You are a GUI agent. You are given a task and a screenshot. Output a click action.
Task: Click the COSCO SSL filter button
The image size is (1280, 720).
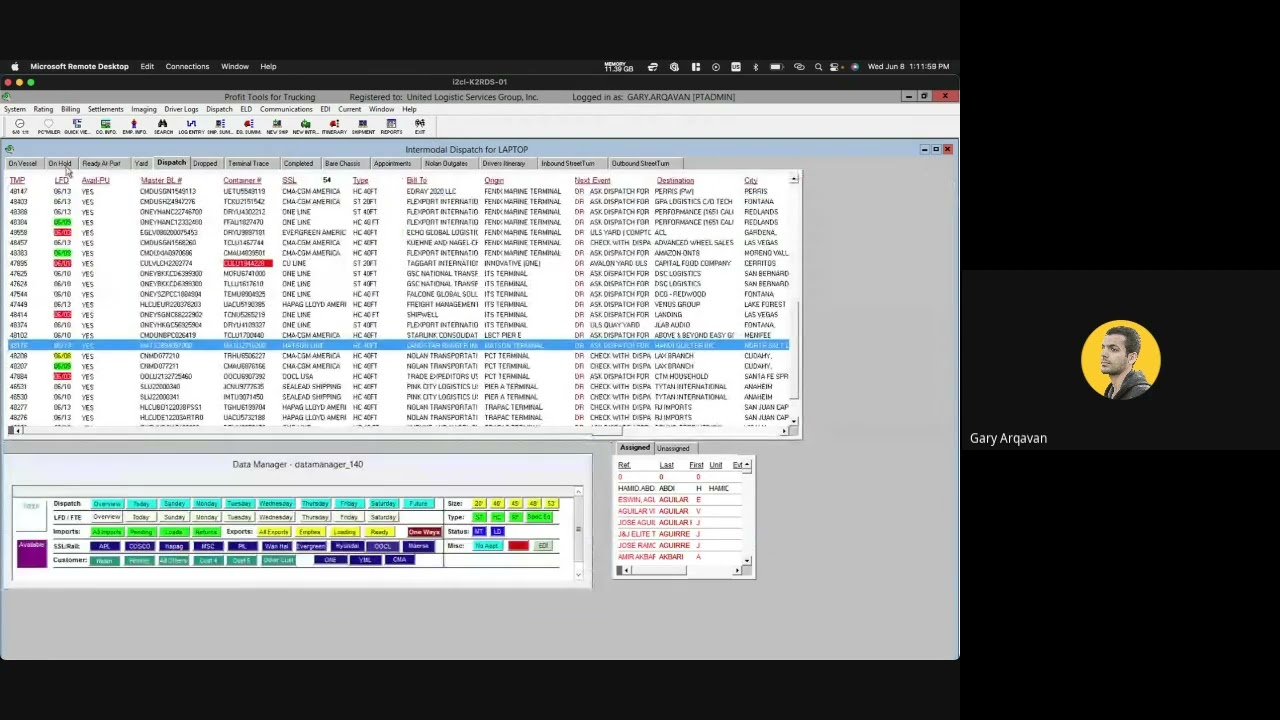139,546
